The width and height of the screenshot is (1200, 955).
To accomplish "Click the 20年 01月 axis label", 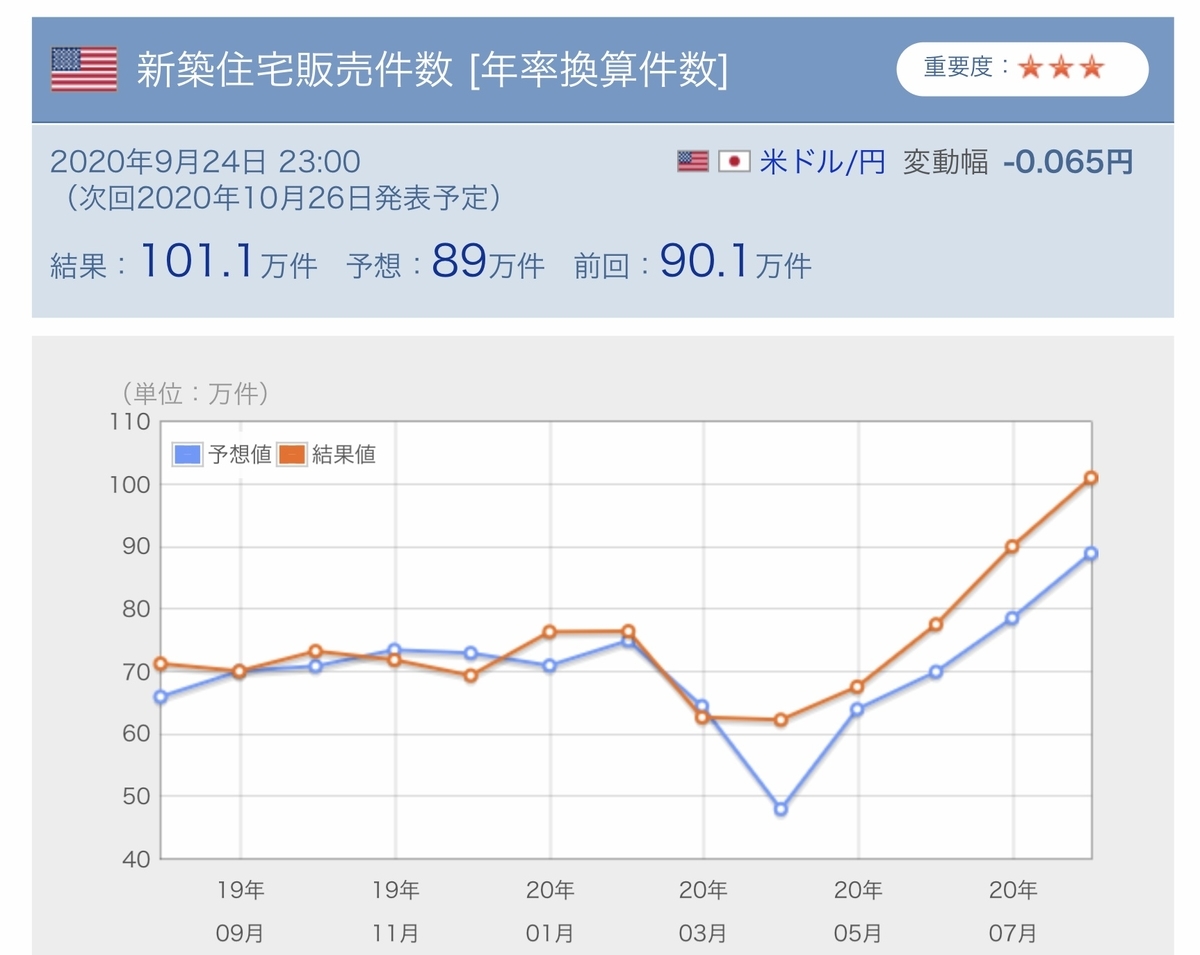I will [x=549, y=911].
